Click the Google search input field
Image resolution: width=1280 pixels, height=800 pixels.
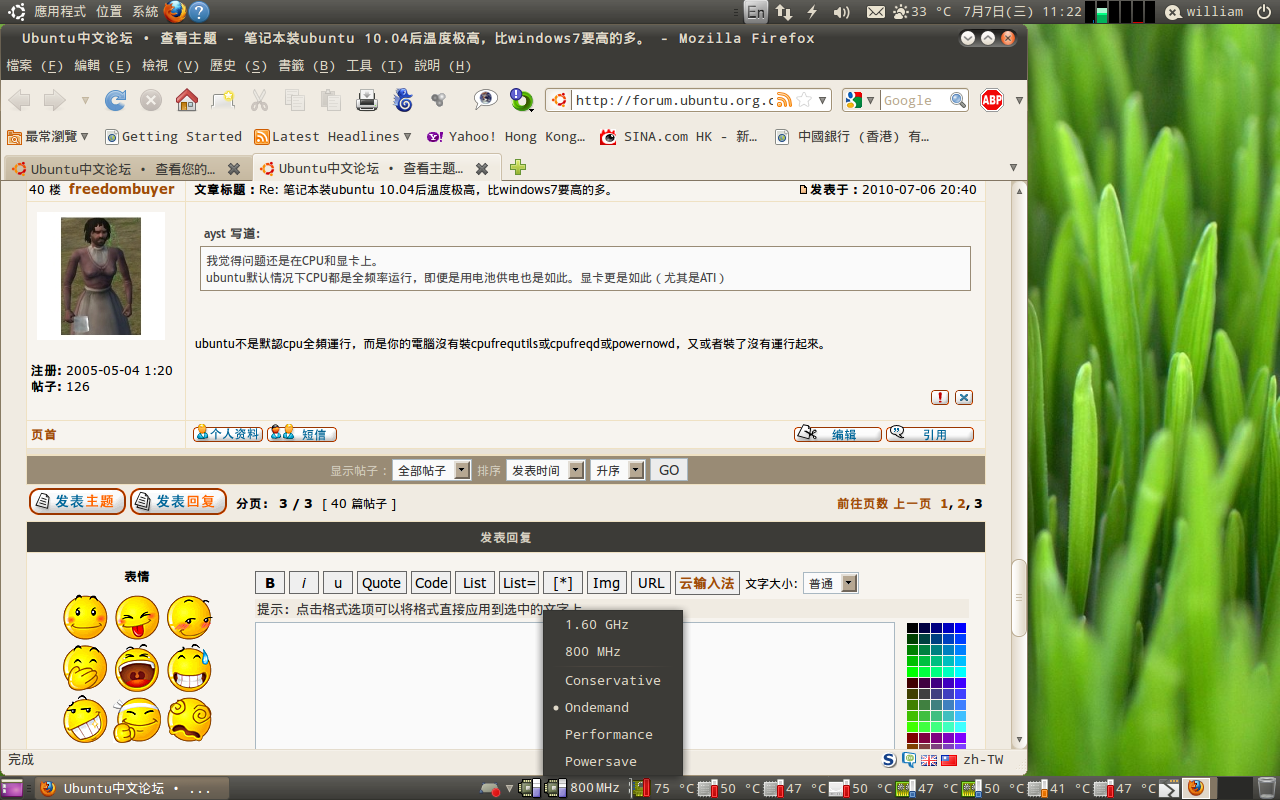click(x=914, y=100)
